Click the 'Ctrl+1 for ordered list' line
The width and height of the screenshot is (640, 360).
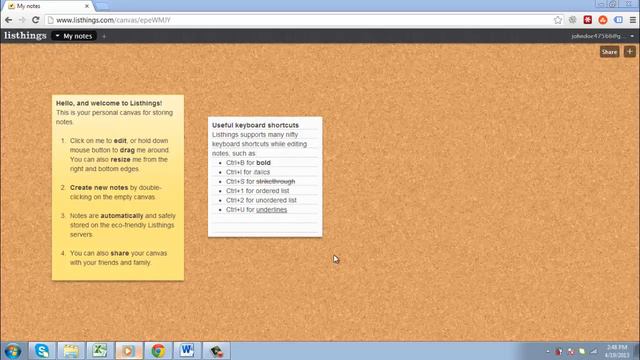coord(258,191)
